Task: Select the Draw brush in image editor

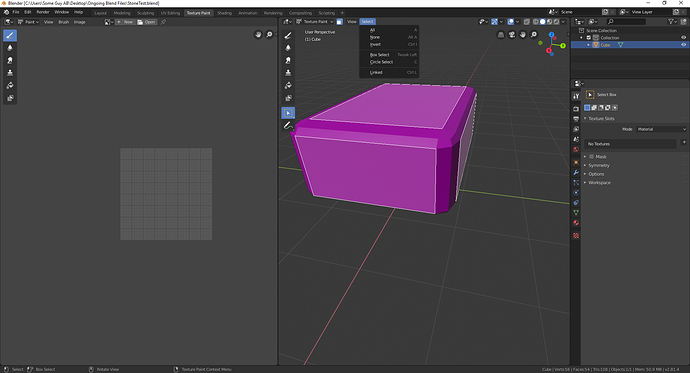Action: [x=10, y=35]
